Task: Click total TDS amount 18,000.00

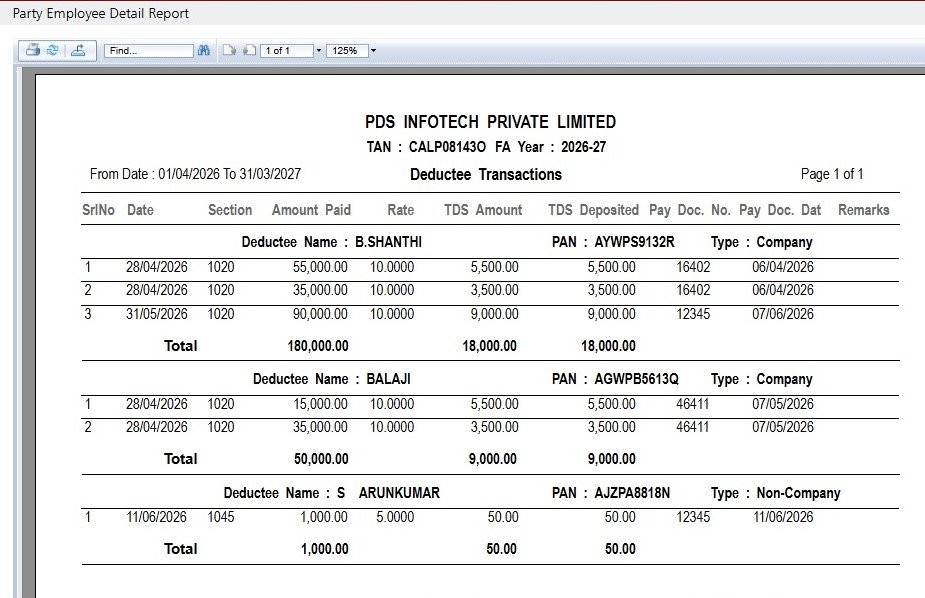Action: 490,346
